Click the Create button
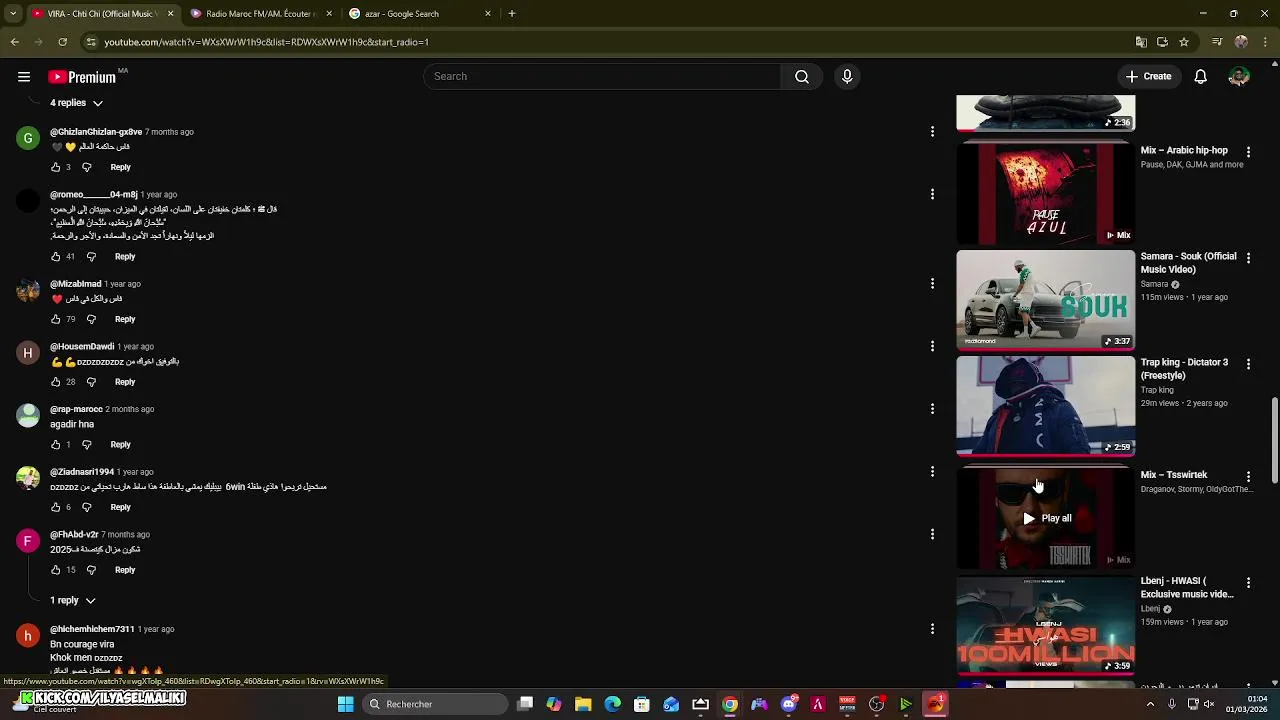Image resolution: width=1280 pixels, height=720 pixels. point(1148,77)
